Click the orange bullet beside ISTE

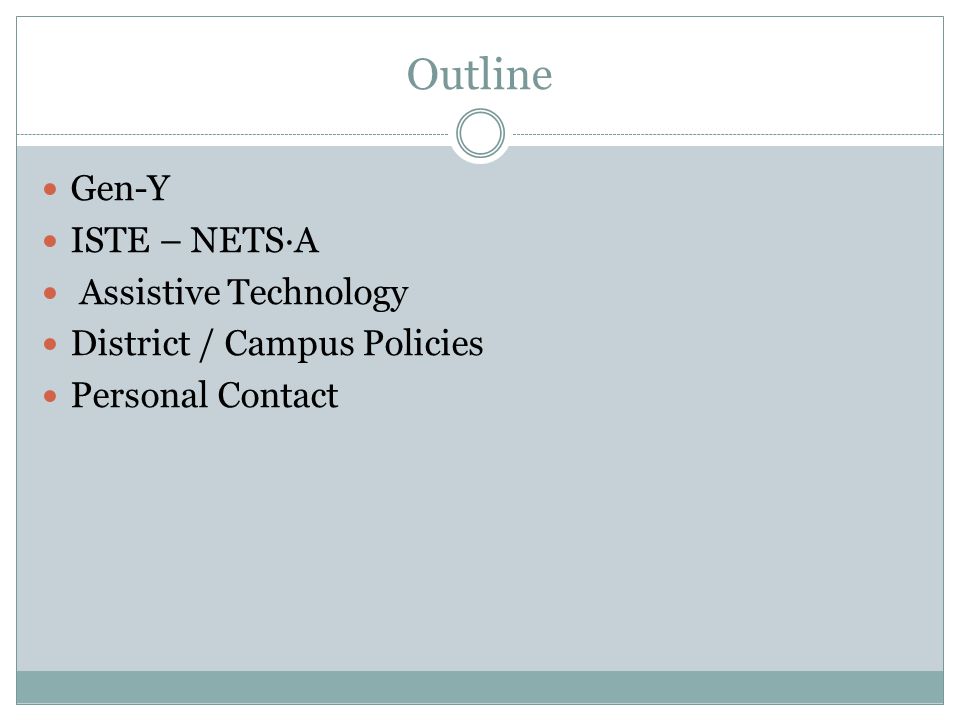[50, 241]
